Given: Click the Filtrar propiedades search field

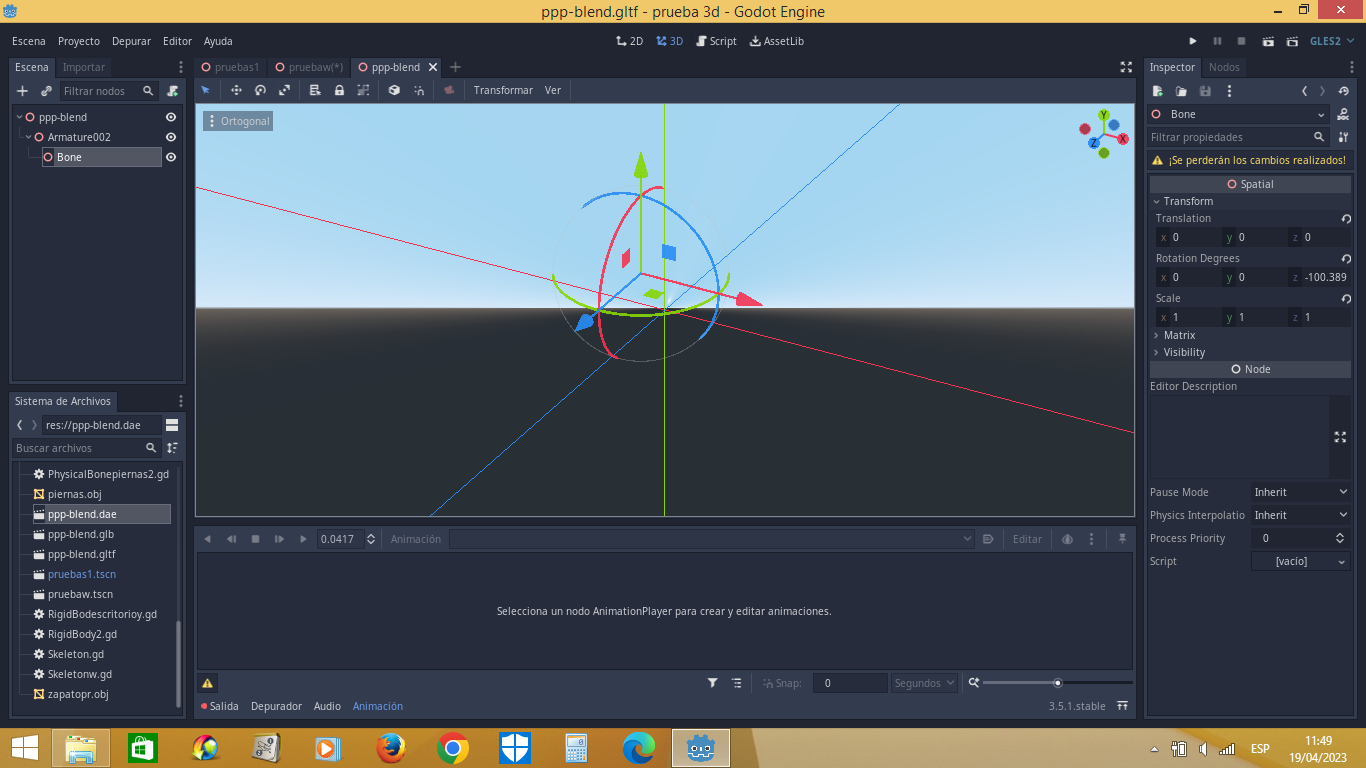Looking at the screenshot, I should 1239,137.
